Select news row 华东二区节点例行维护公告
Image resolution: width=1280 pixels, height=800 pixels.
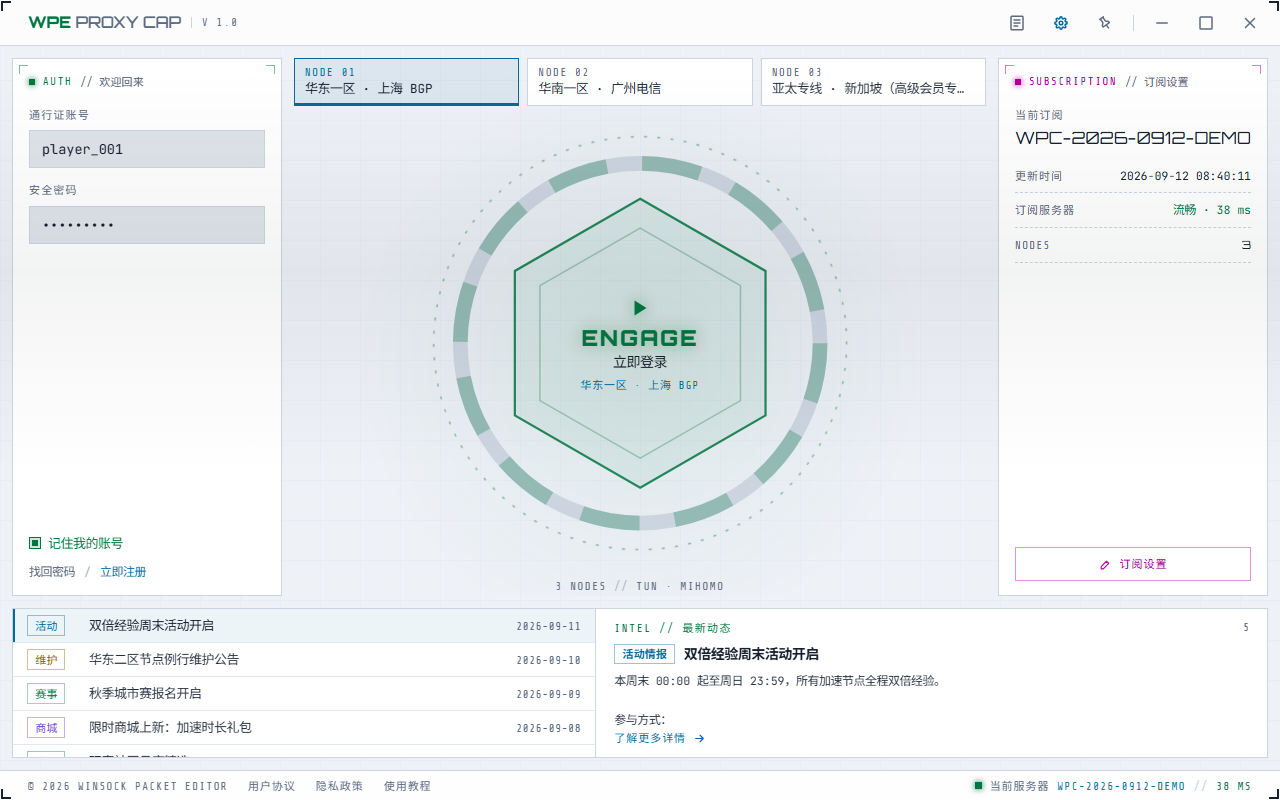304,660
